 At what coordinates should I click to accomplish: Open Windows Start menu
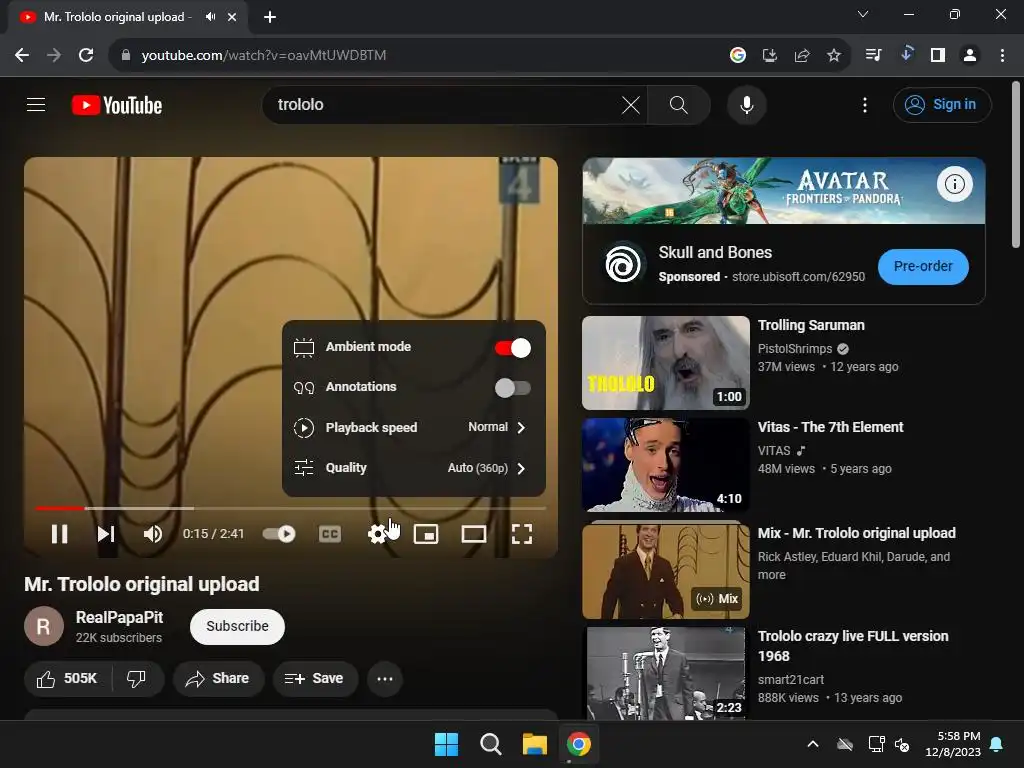tap(447, 744)
